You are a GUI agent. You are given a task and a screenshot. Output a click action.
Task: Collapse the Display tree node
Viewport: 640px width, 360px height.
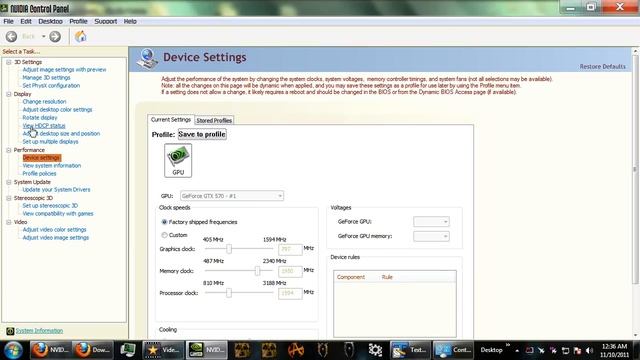(x=9, y=94)
